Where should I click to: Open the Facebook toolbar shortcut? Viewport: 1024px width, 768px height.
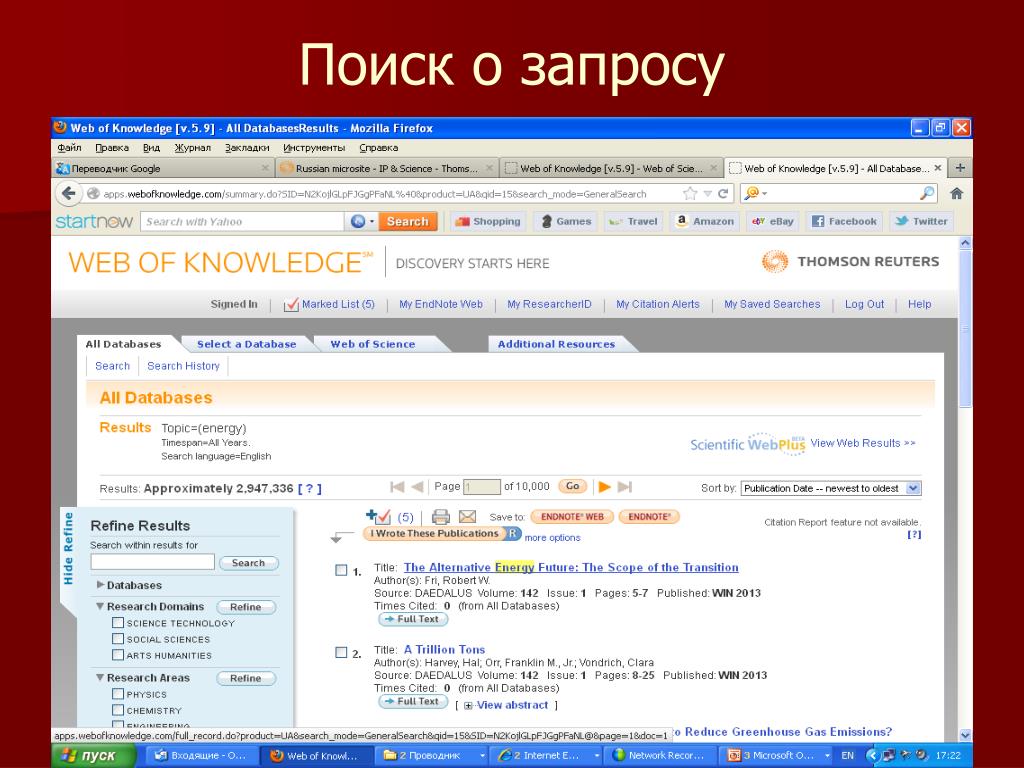pos(844,221)
